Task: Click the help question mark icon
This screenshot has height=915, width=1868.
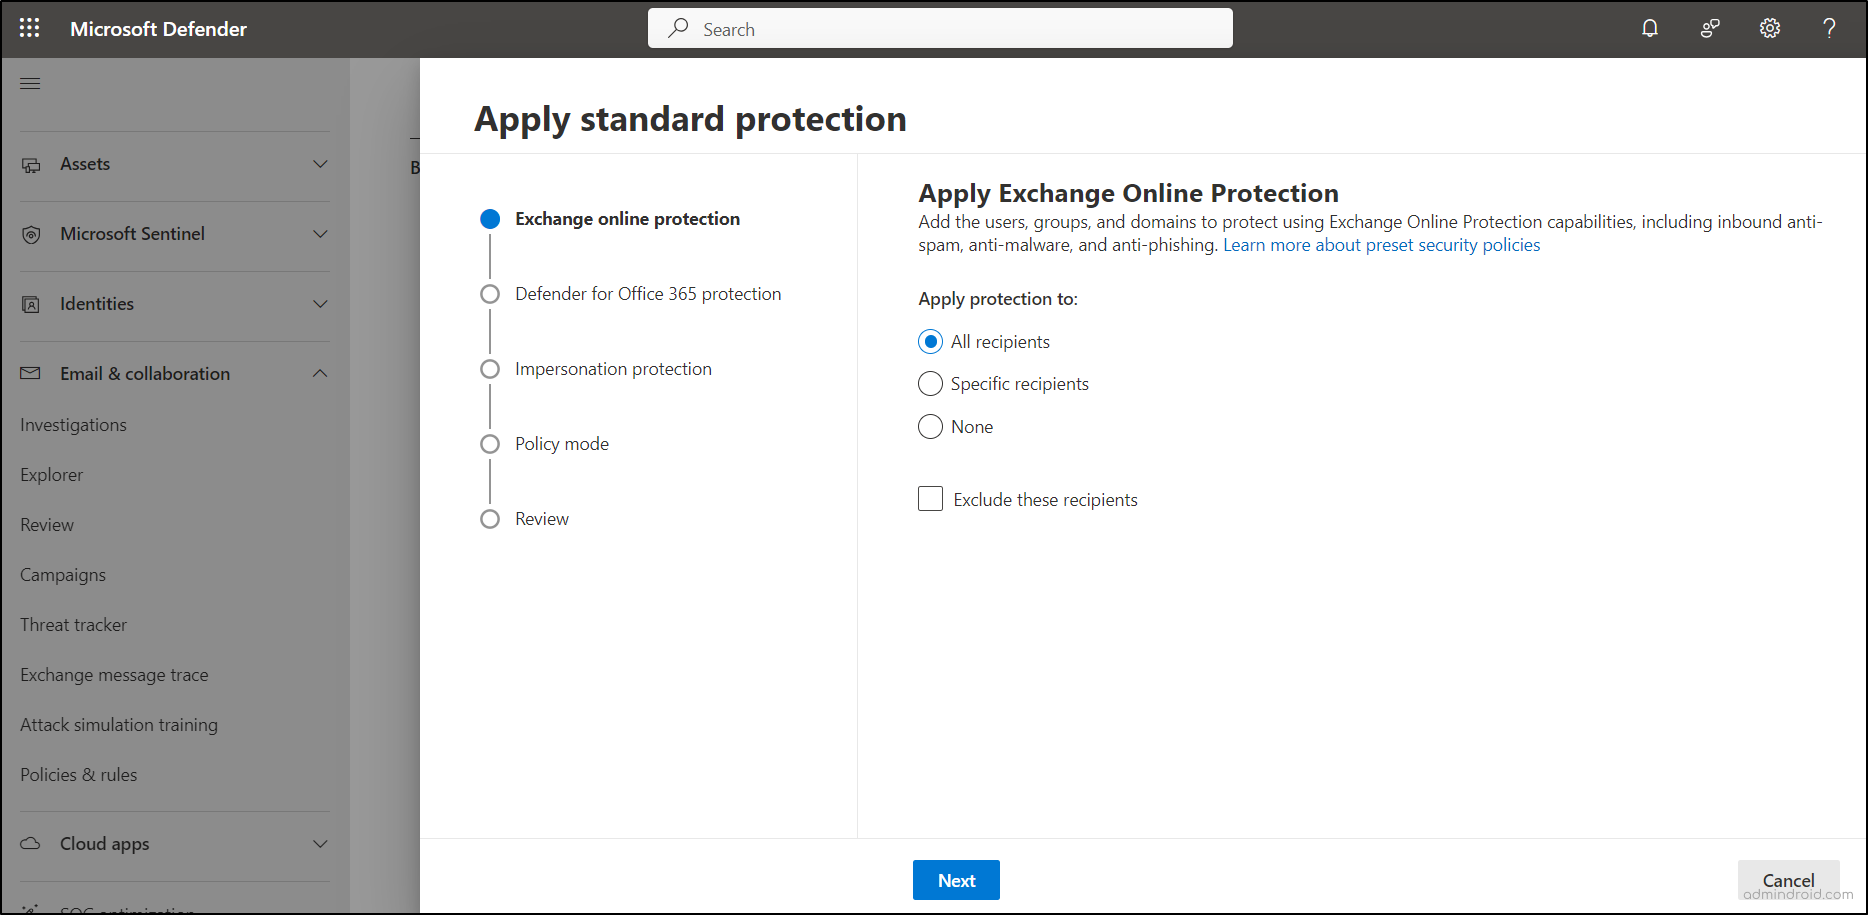Action: (x=1829, y=28)
